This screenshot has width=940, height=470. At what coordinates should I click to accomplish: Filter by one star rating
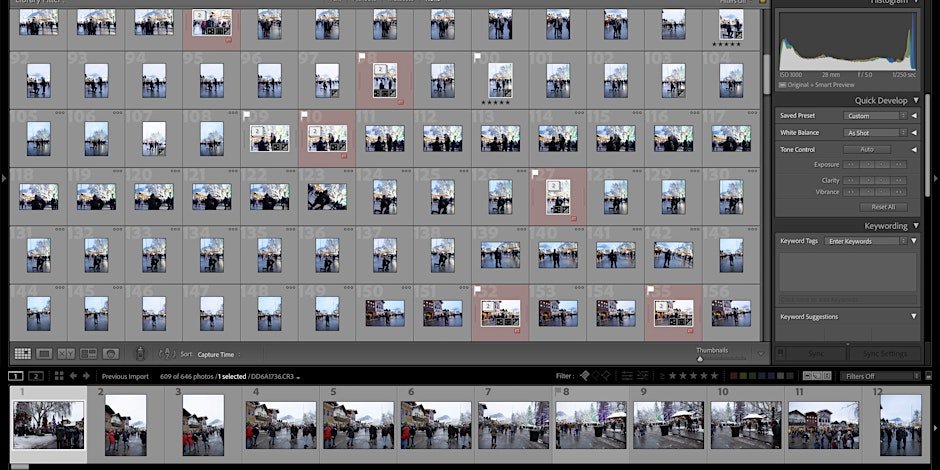coord(673,376)
